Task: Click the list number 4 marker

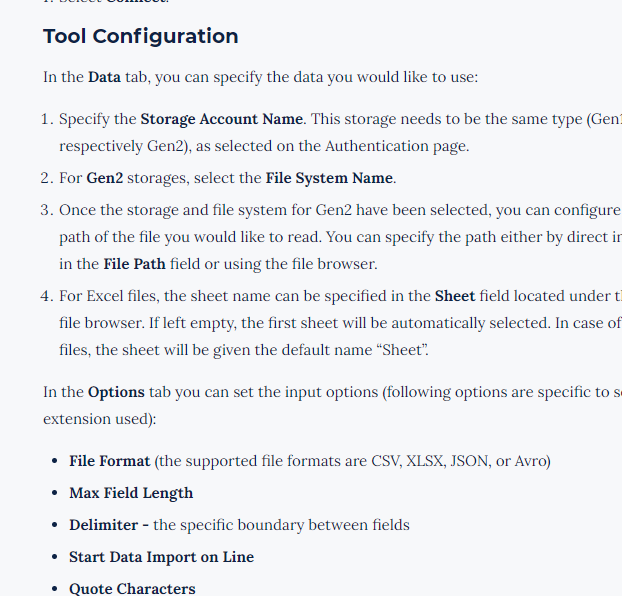Action: point(46,297)
